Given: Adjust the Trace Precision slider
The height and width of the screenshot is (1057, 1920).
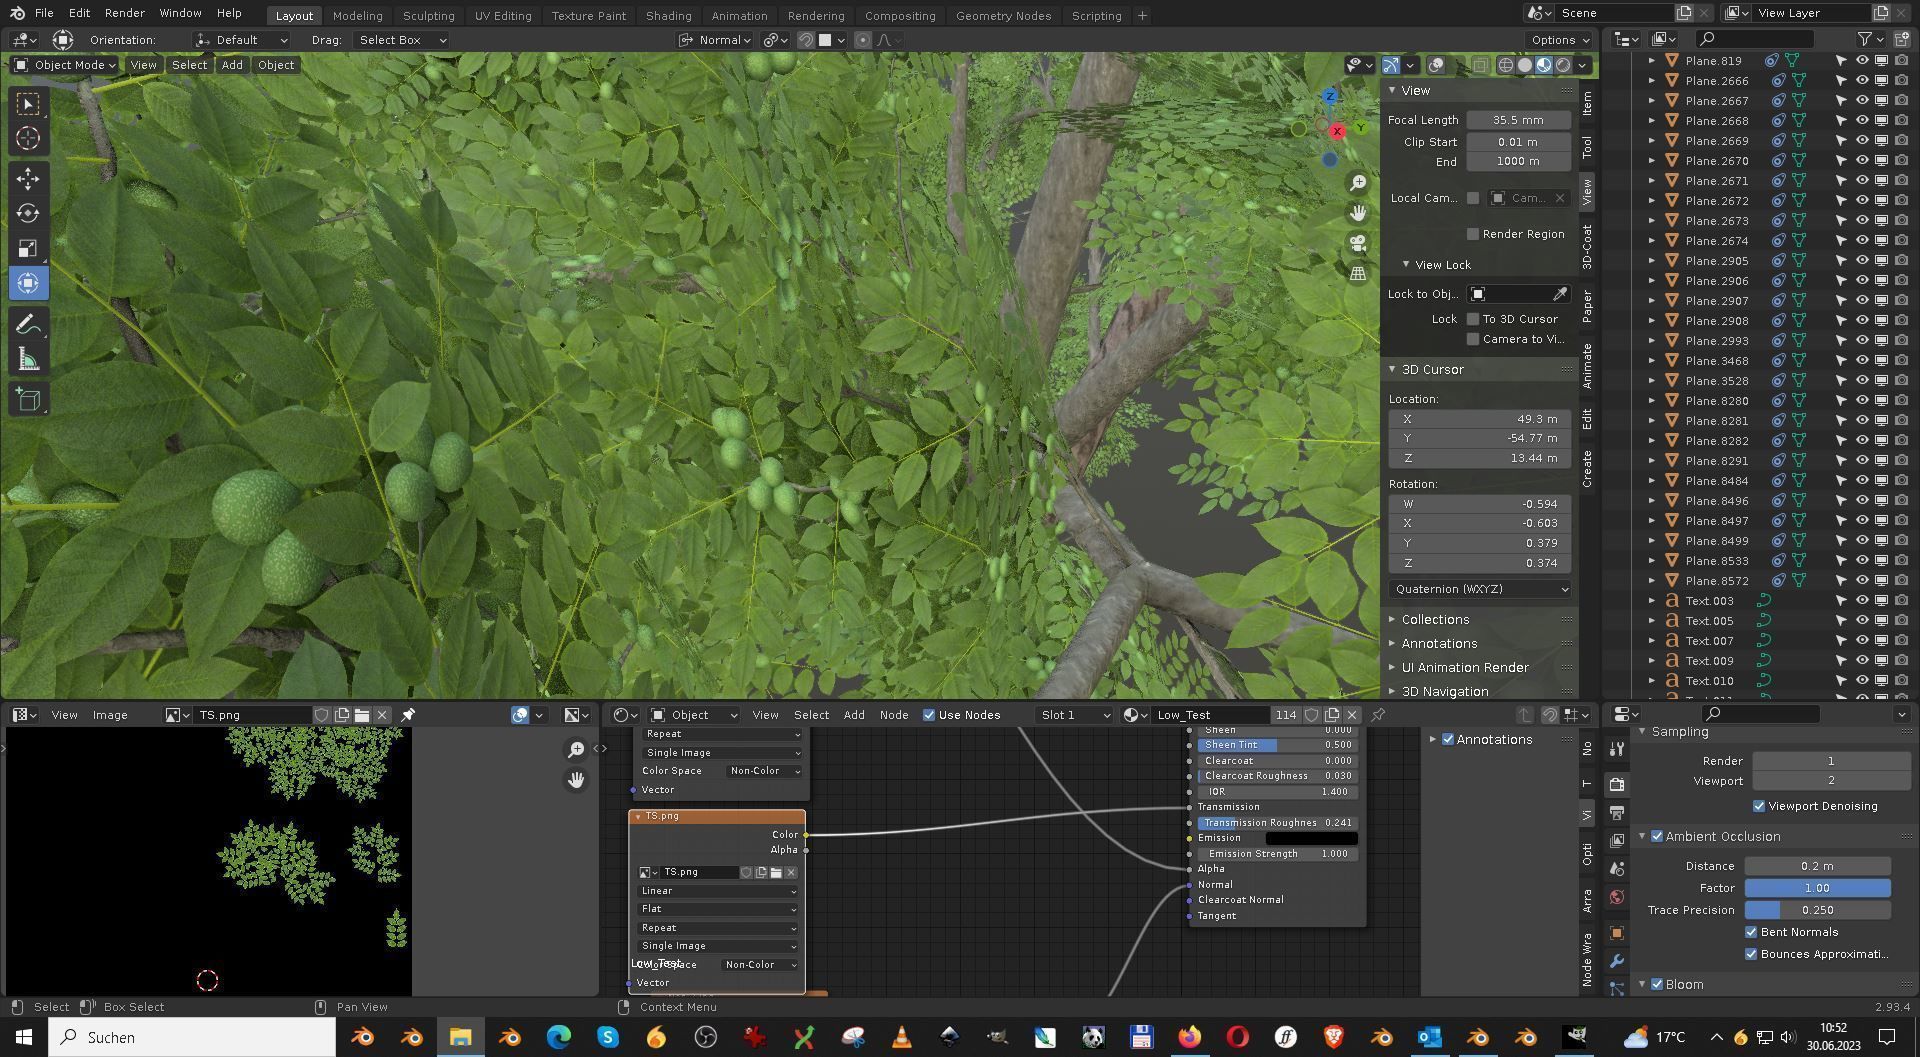Looking at the screenshot, I should point(1817,910).
